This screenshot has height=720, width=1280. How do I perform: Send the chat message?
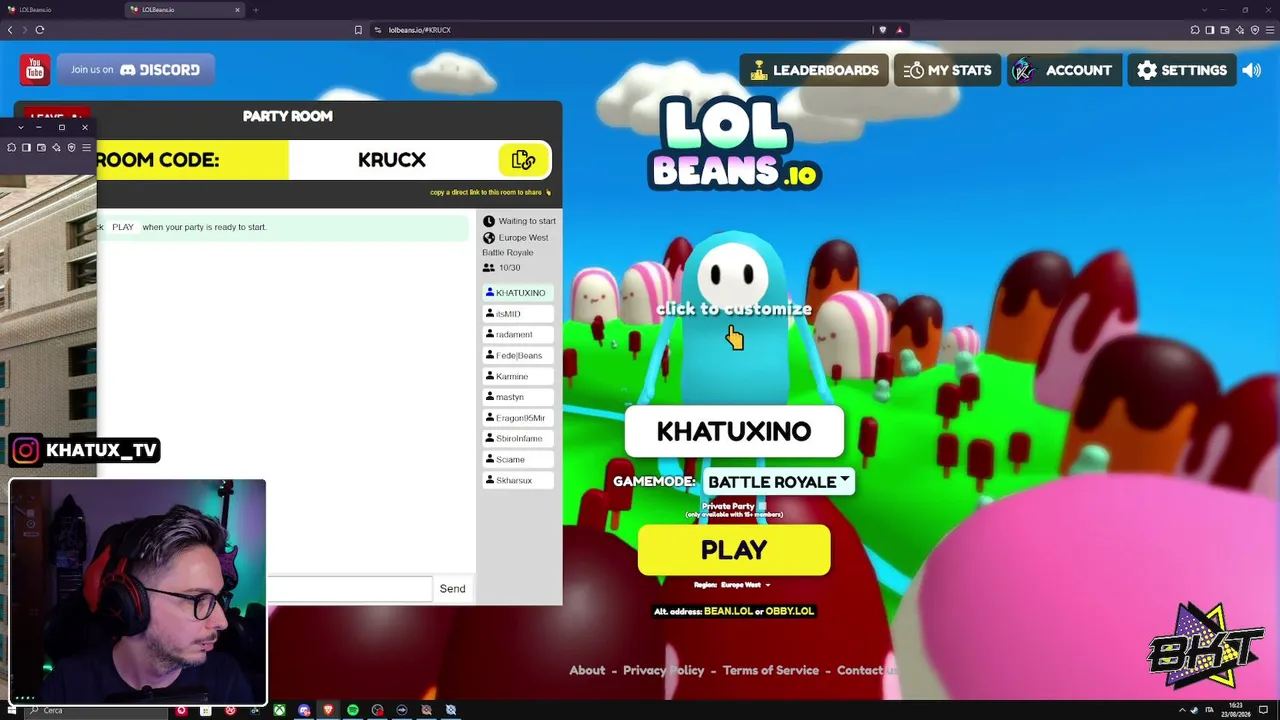(452, 589)
